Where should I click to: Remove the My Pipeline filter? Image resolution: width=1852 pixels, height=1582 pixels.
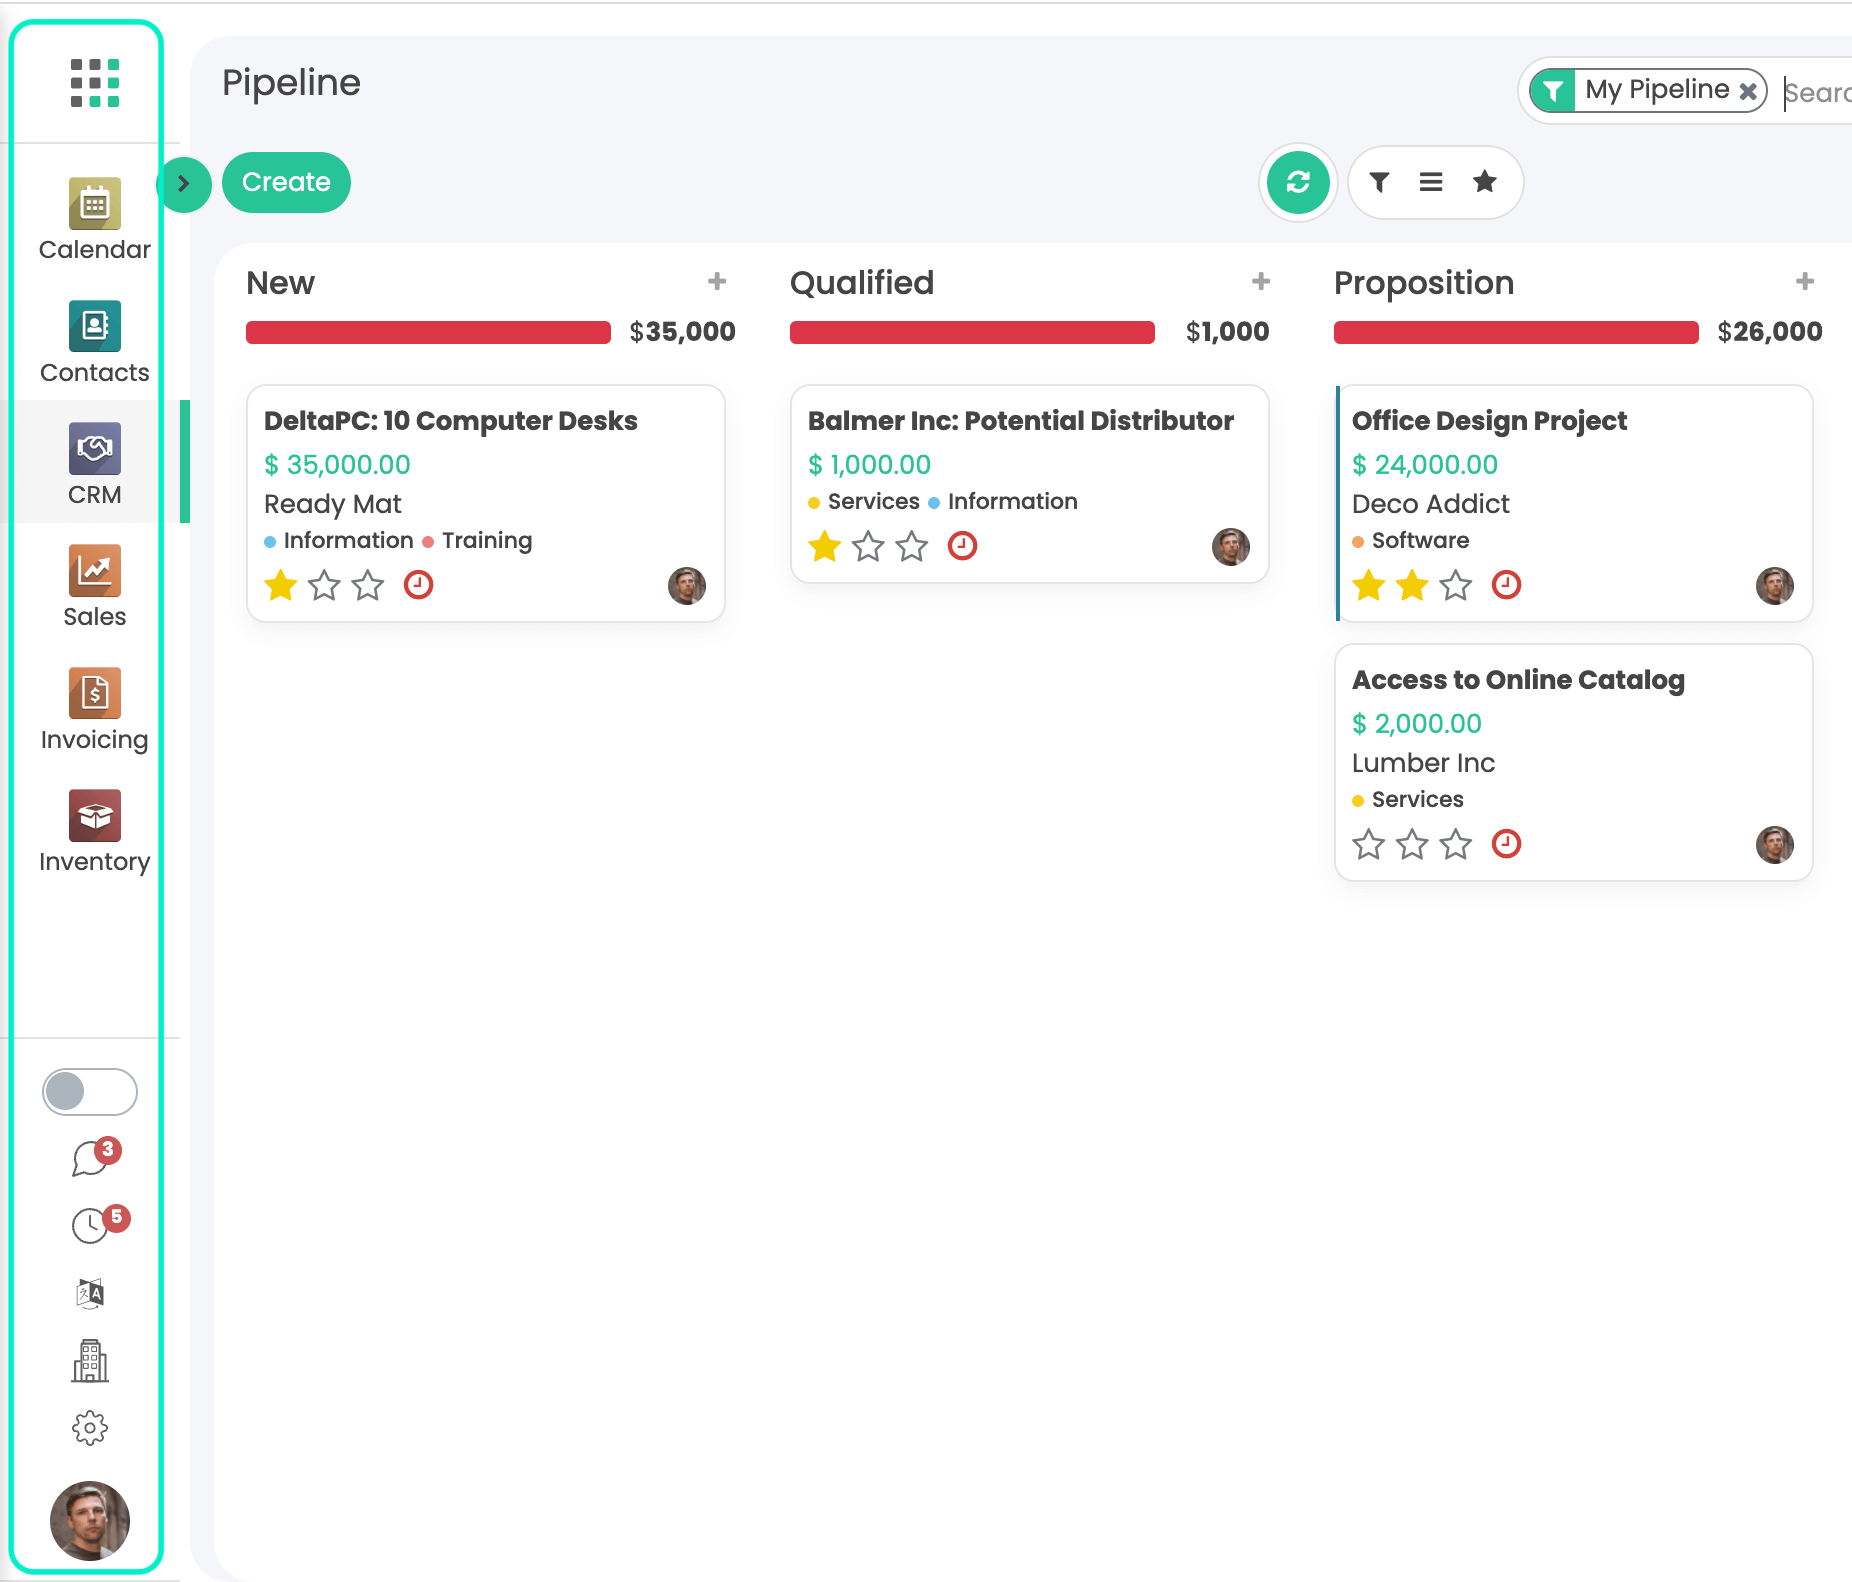(x=1748, y=92)
